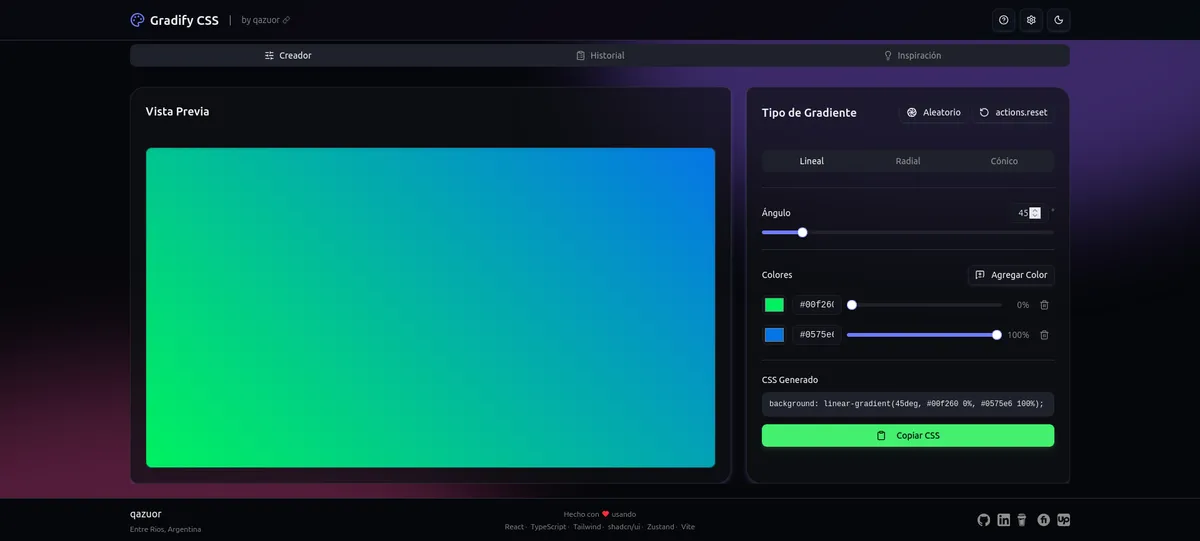Copy the CSS with Copiar CSS button

pyautogui.click(x=908, y=436)
